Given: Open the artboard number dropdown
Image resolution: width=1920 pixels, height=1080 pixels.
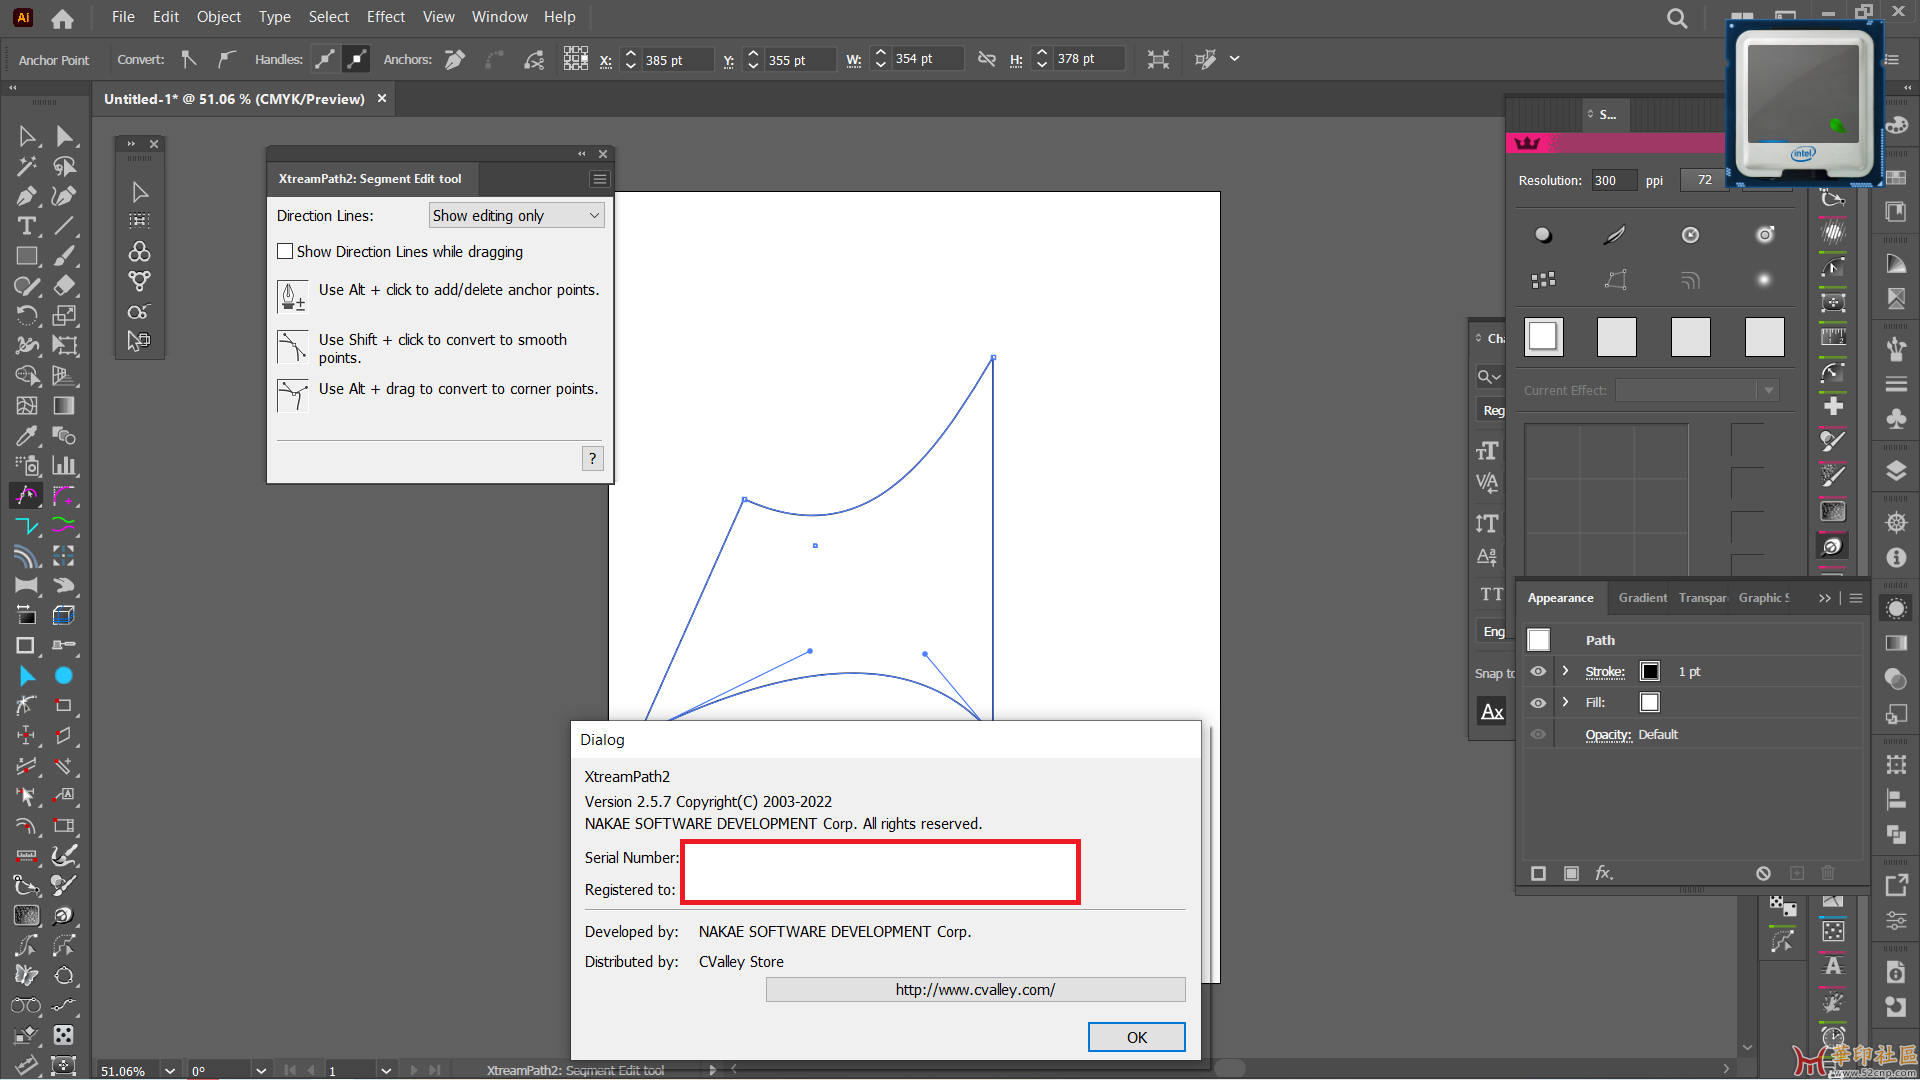Looking at the screenshot, I should (385, 1070).
